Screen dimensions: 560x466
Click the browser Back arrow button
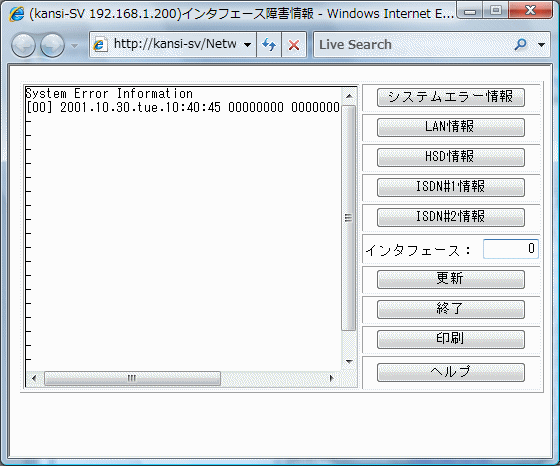pyautogui.click(x=24, y=45)
